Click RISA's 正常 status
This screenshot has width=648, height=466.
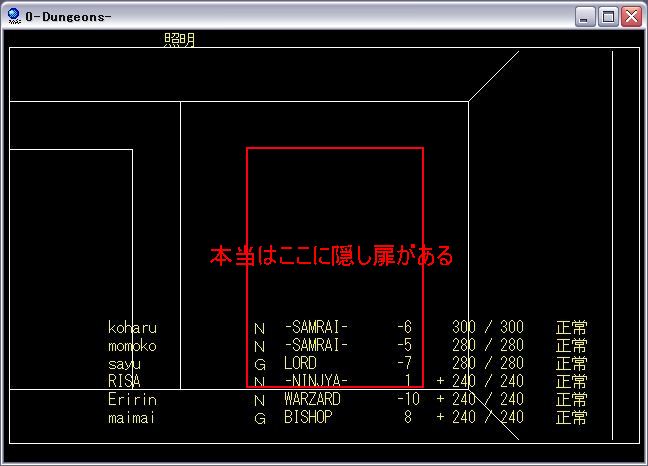tap(571, 381)
